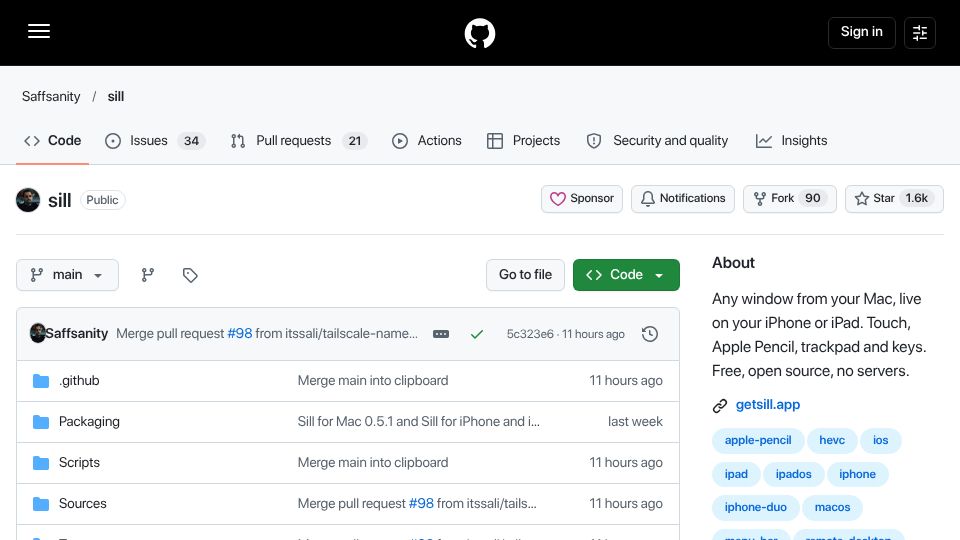Fork the sill repository

790,199
